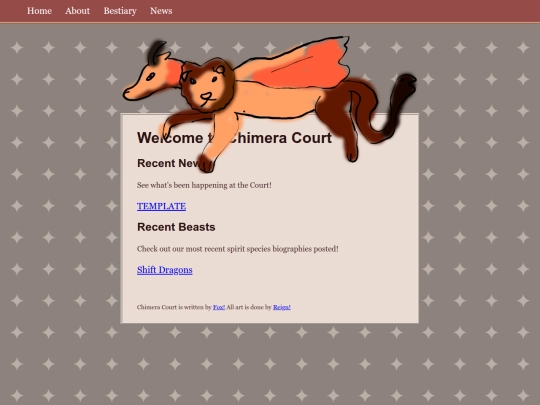Viewport: 540px width, 405px height.
Task: Go to the About page
Action: pyautogui.click(x=77, y=11)
